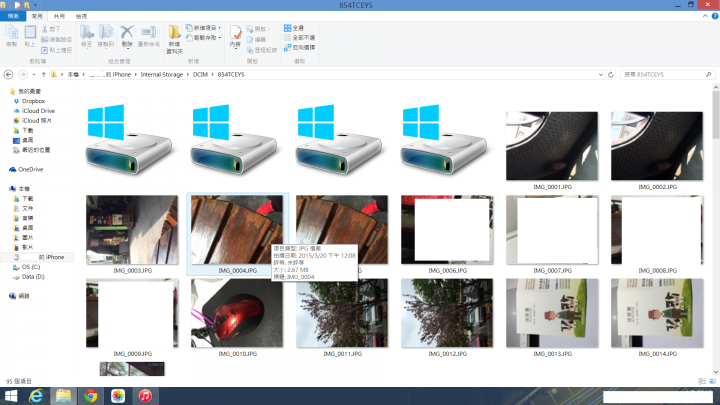Open the Windows Start button
The width and height of the screenshot is (720, 405).
(11, 396)
